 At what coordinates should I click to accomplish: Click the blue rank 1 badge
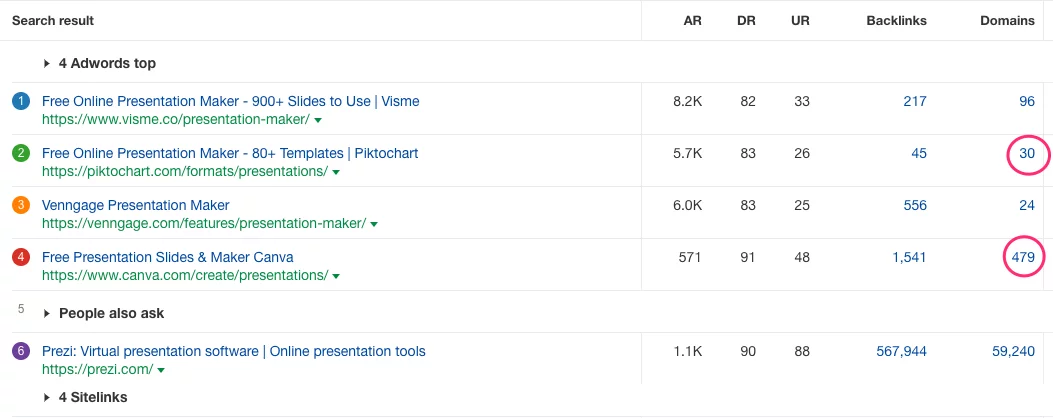click(21, 101)
